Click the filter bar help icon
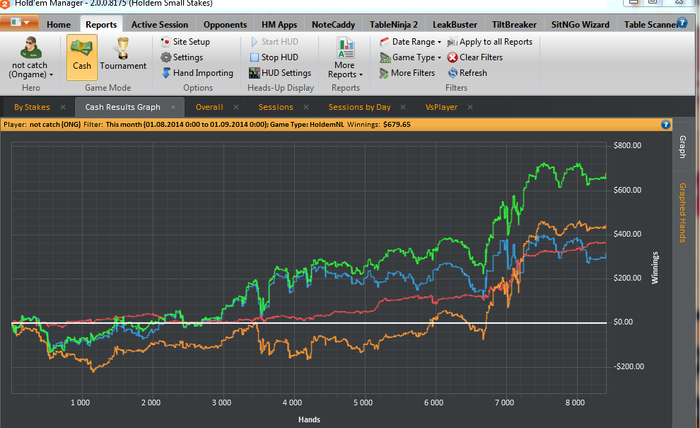700x428 pixels. (x=666, y=125)
